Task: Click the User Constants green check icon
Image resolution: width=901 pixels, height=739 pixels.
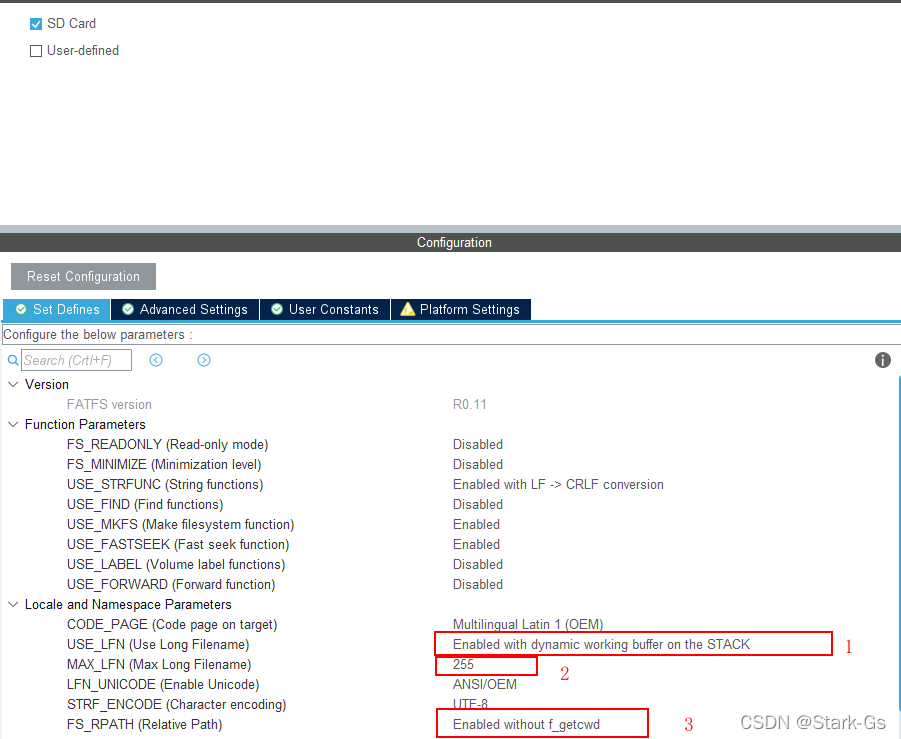Action: [x=277, y=309]
